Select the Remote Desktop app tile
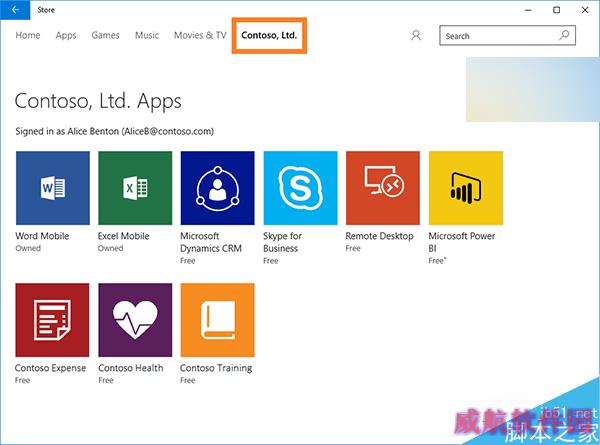 [383, 188]
